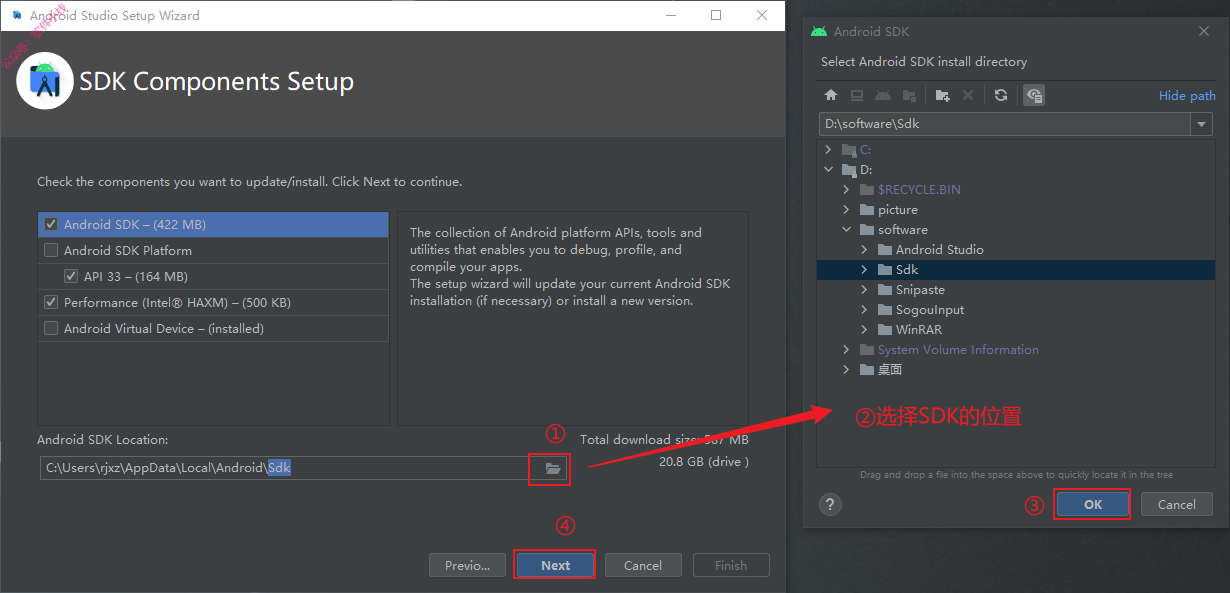Viewport: 1230px width, 593px height.
Task: Close the Android SDK dialog
Action: point(1203,31)
